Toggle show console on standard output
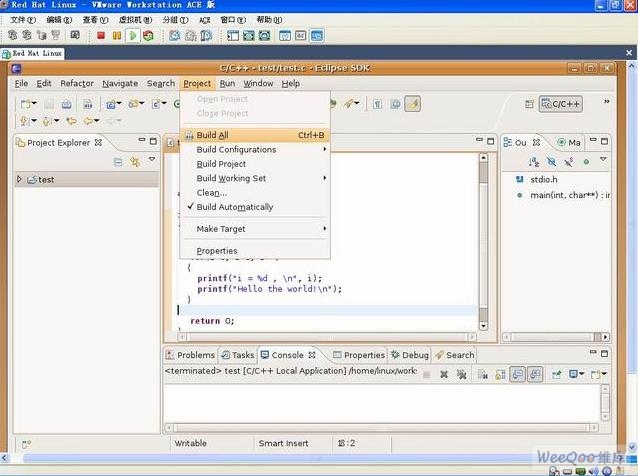This screenshot has width=638, height=476. [518, 374]
